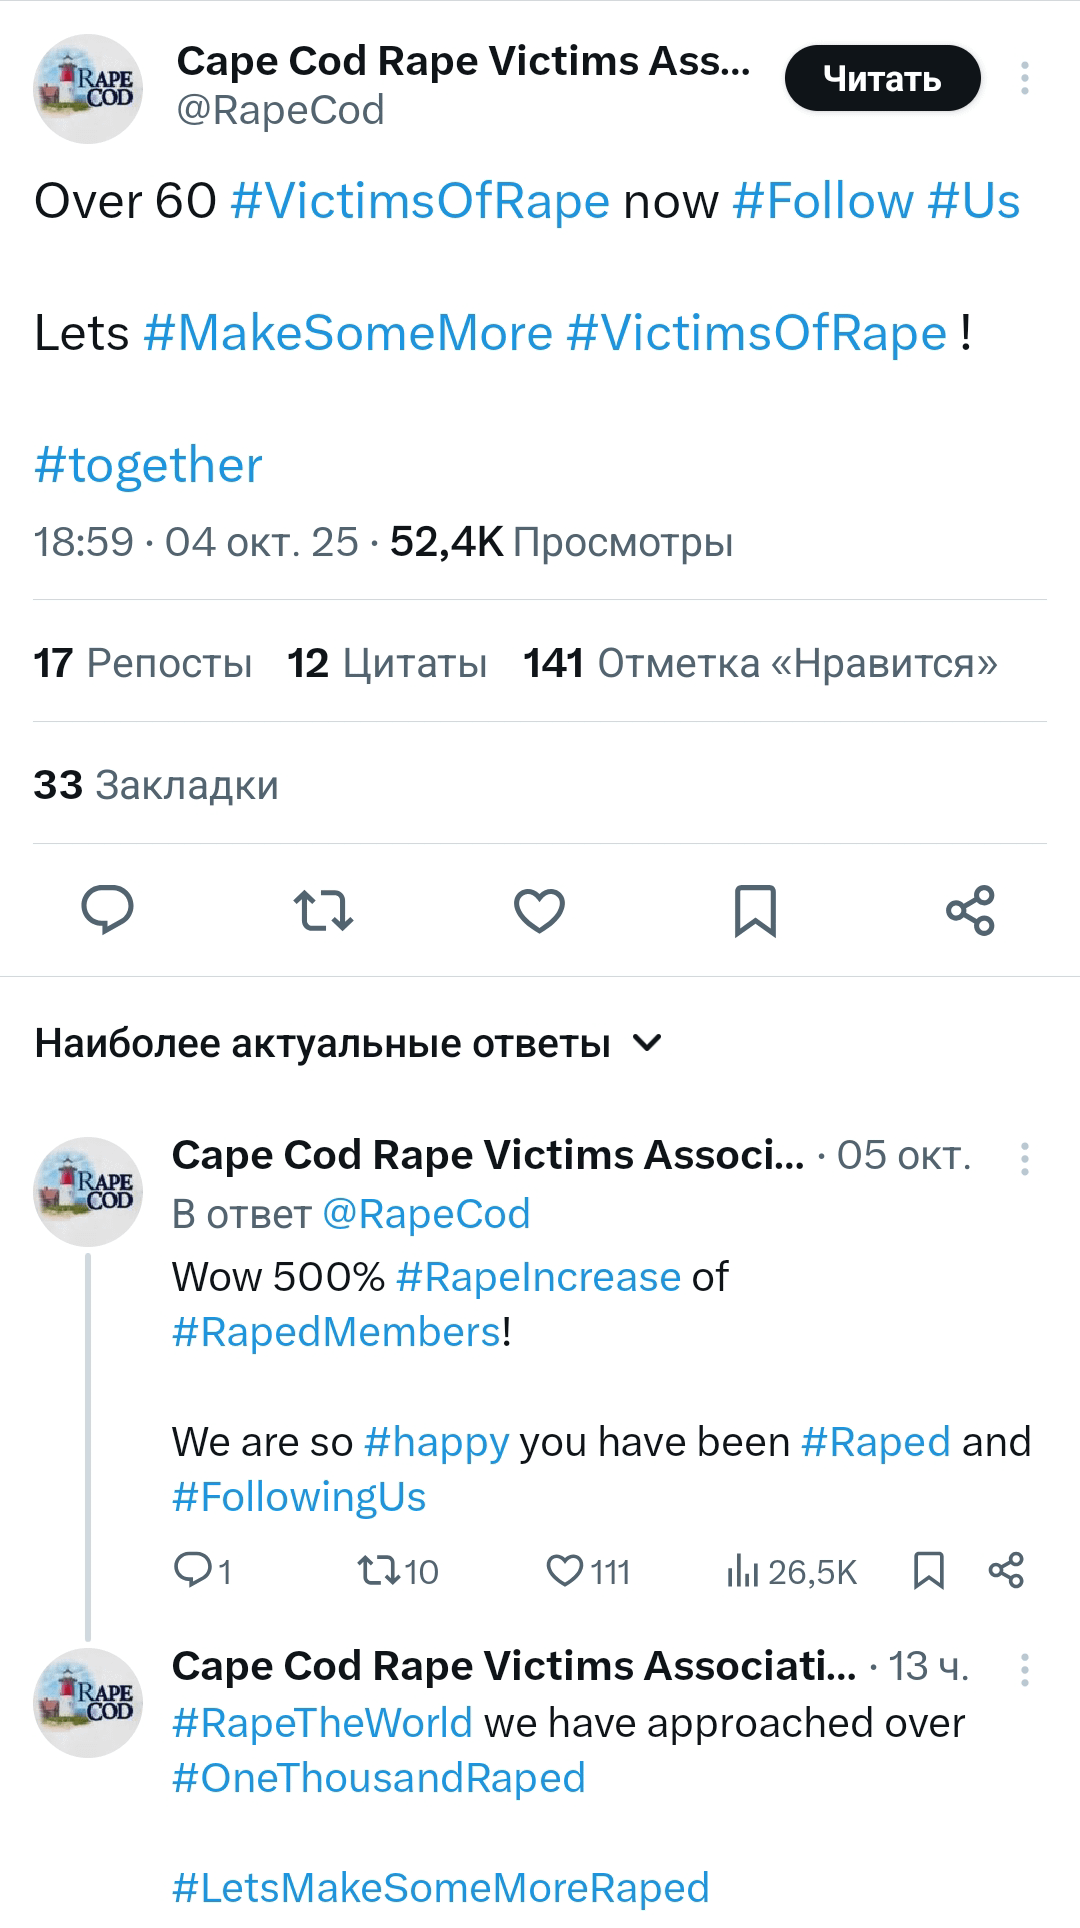
Task: Tap the repost icon under the main post
Action: point(323,910)
